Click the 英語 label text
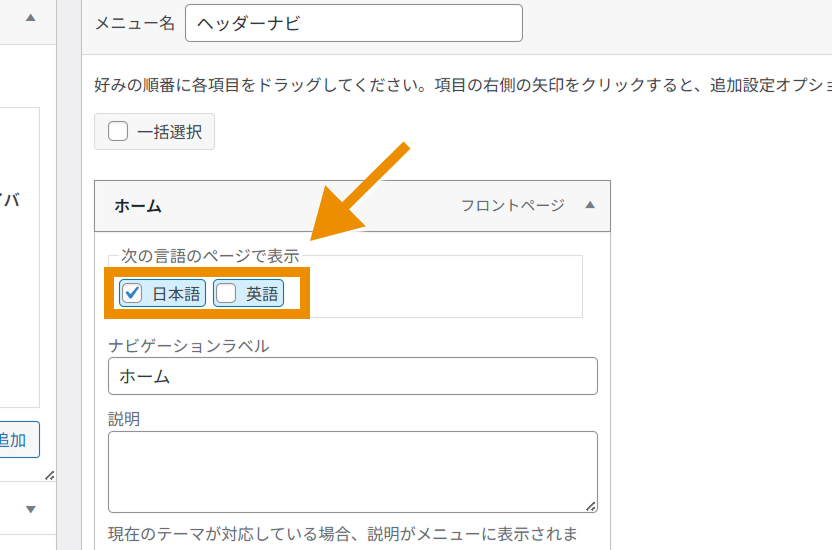832x550 pixels. pyautogui.click(x=262, y=294)
